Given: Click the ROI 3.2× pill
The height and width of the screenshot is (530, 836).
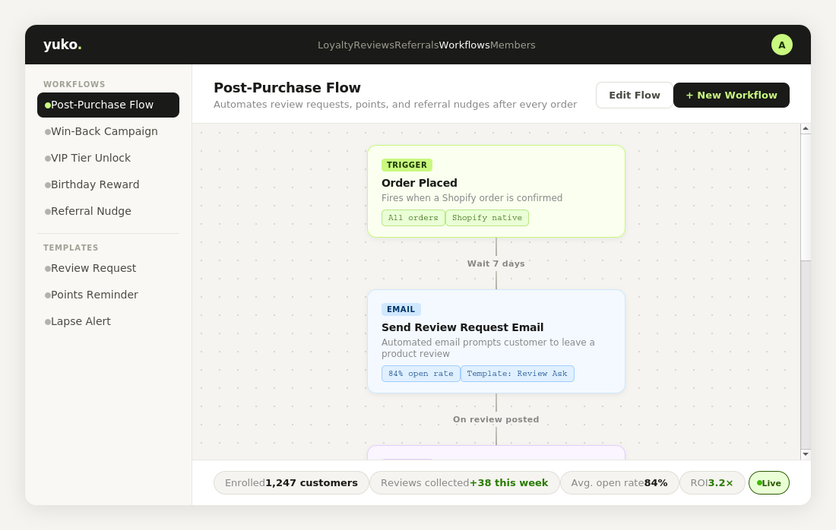Looking at the screenshot, I should [712, 483].
